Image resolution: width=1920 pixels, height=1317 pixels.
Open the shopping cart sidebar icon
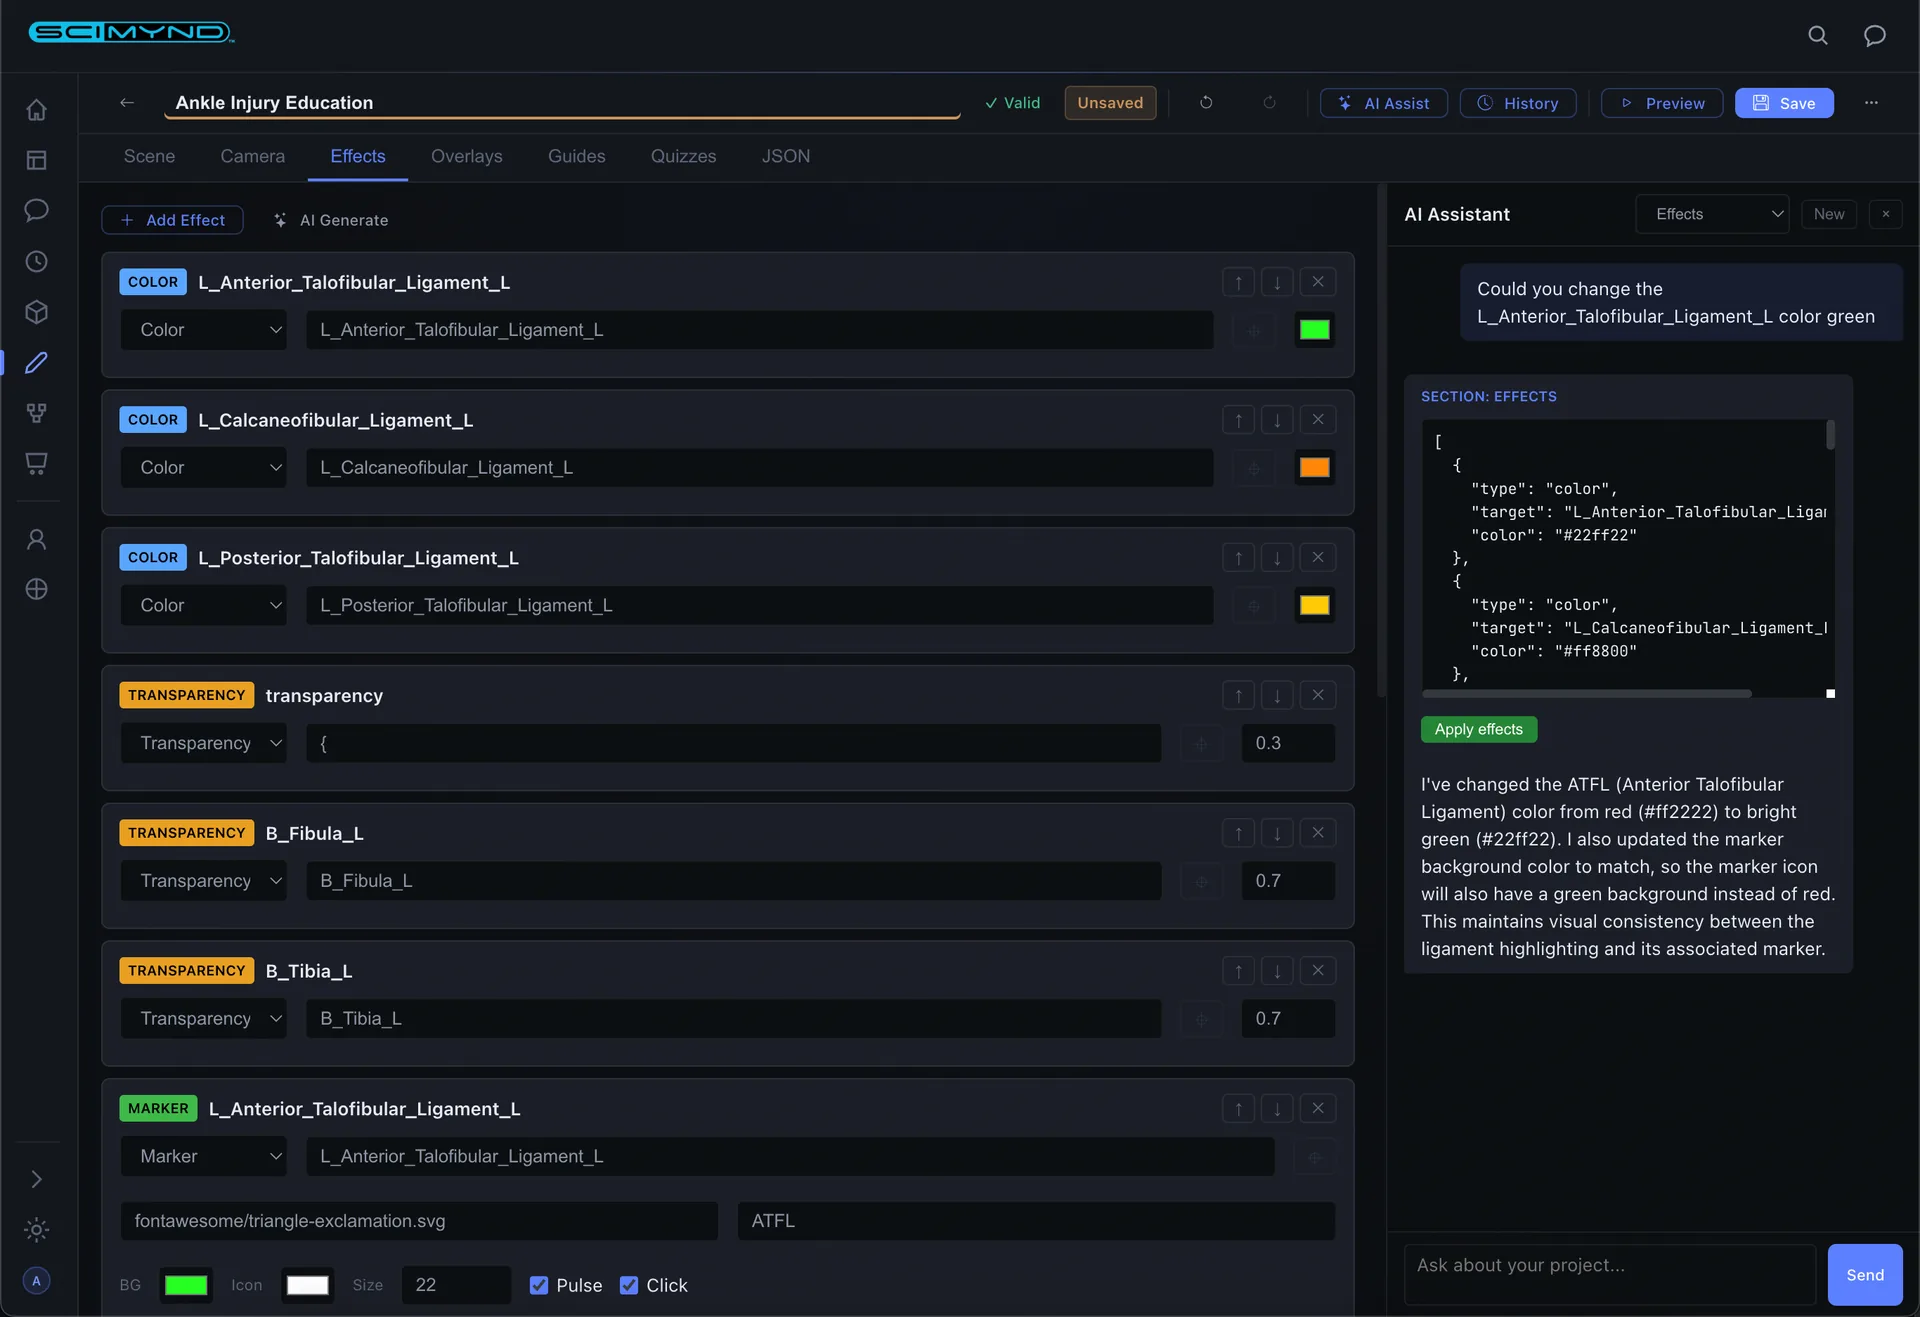pos(36,464)
